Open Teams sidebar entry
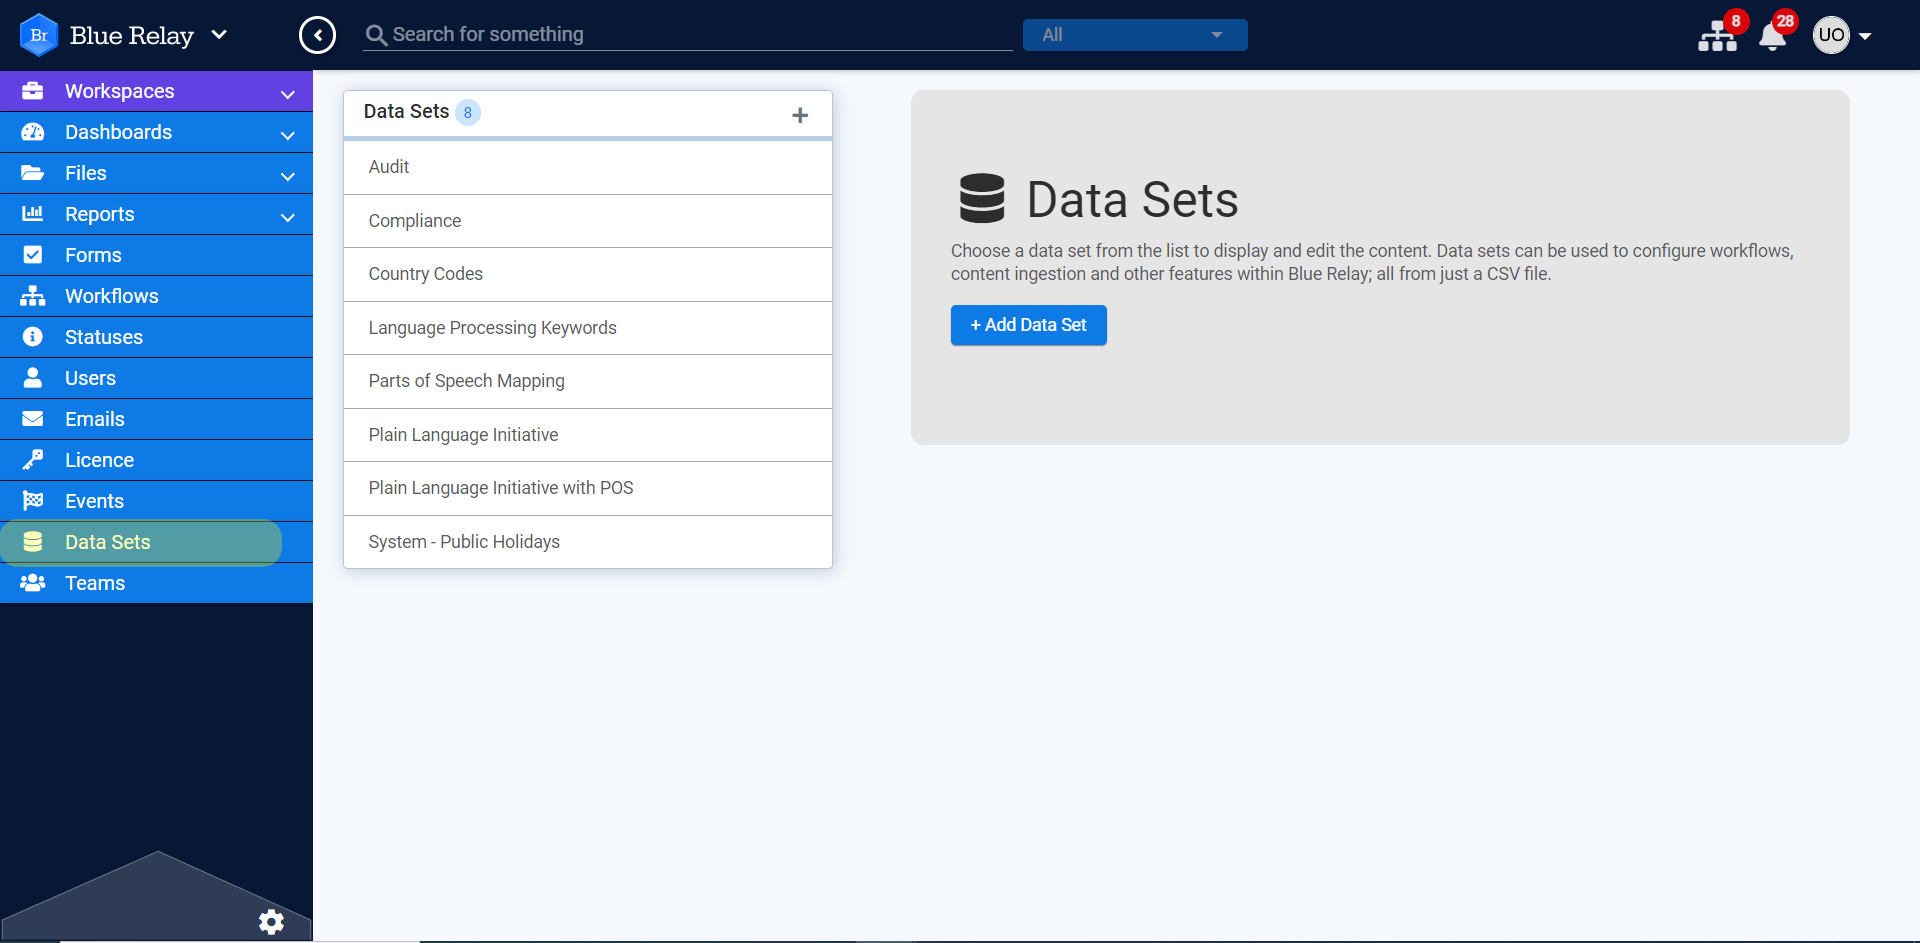The image size is (1920, 943). tap(156, 583)
